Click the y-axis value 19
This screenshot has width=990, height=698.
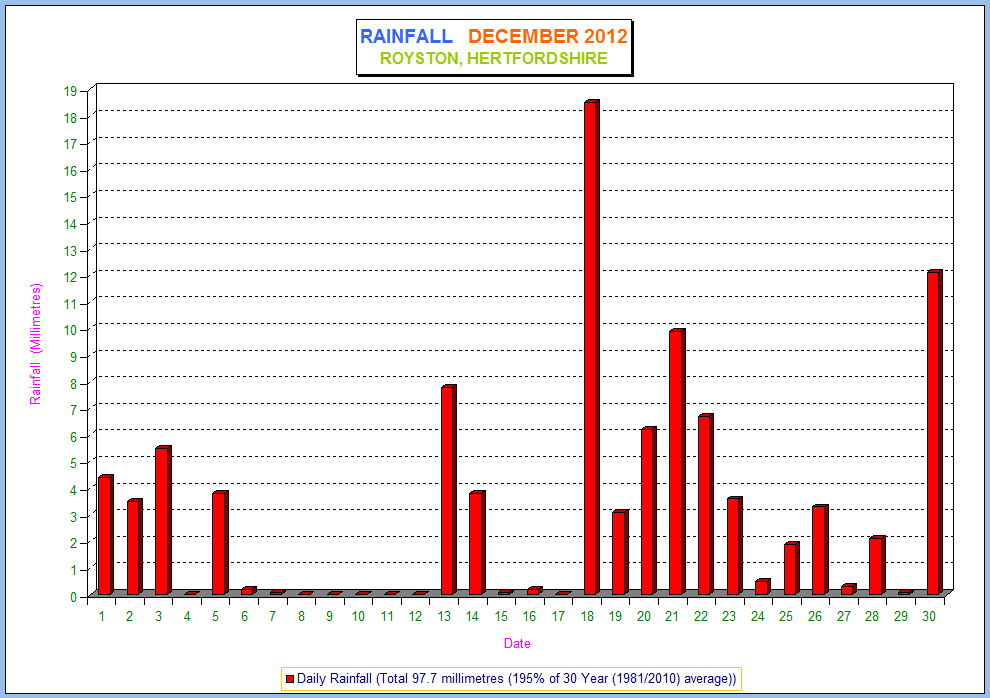pyautogui.click(x=70, y=92)
